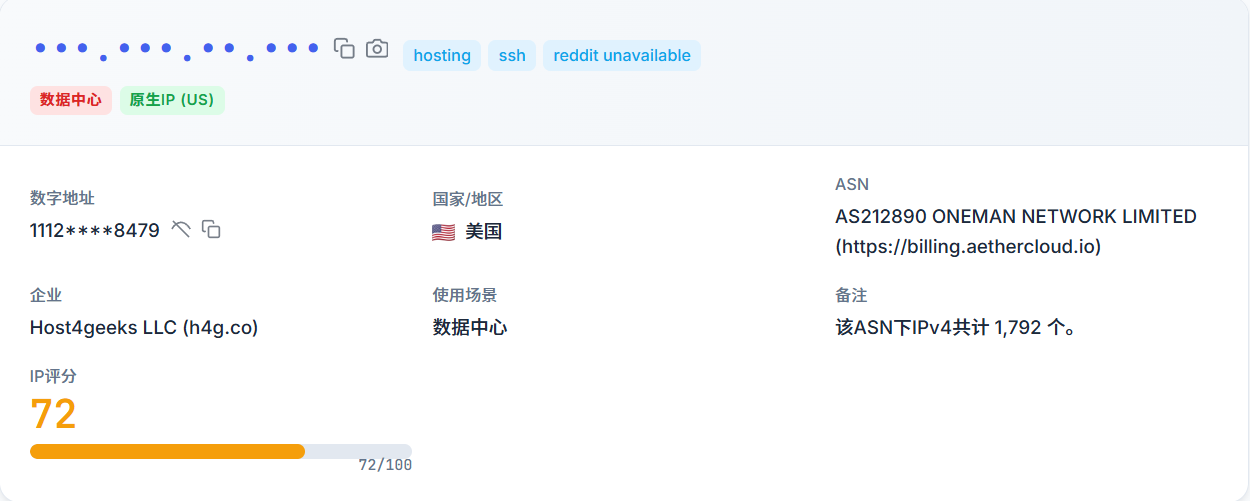Click the "reddit unavailable" tag
This screenshot has height=501, width=1250.
[621, 56]
